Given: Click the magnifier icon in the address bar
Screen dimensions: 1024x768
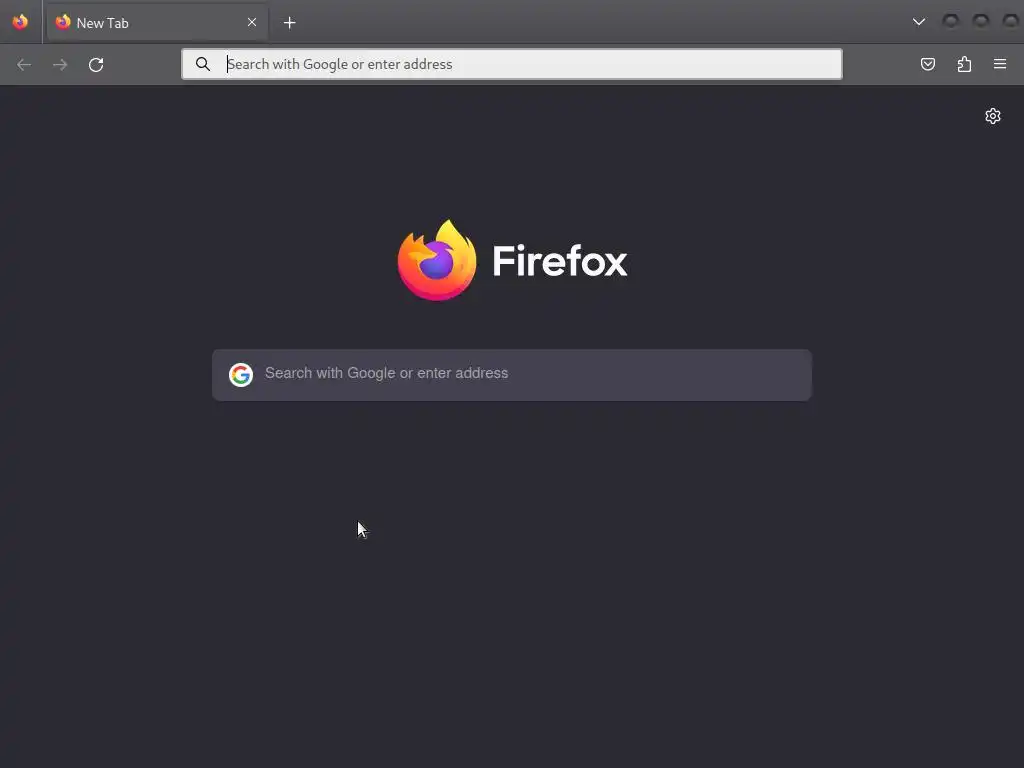Looking at the screenshot, I should click(x=203, y=64).
